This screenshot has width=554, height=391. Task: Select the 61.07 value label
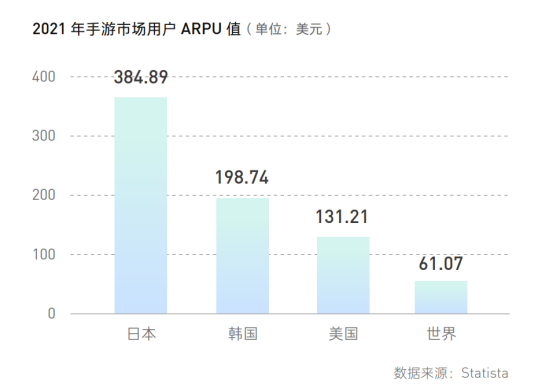point(441,263)
